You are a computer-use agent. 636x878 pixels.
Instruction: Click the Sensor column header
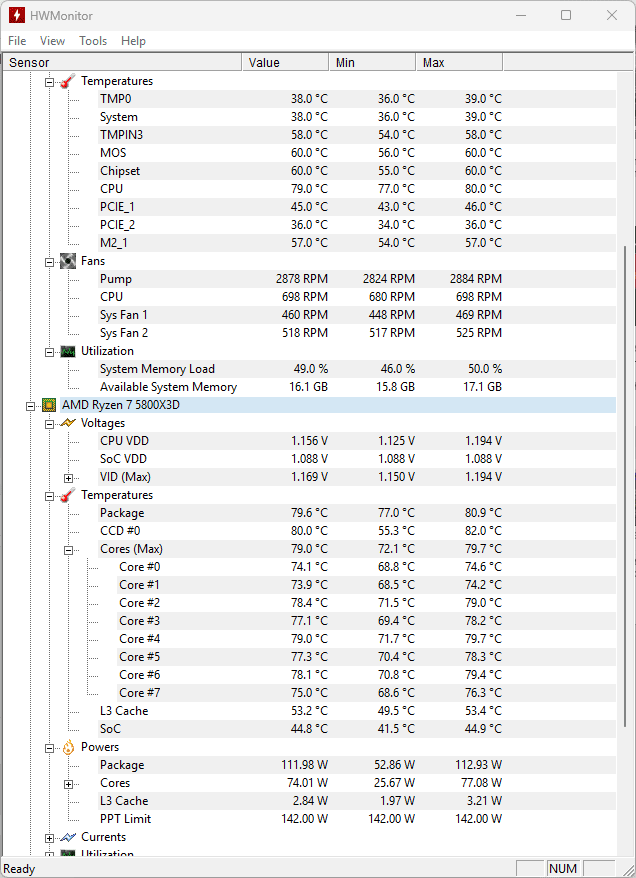click(x=120, y=63)
